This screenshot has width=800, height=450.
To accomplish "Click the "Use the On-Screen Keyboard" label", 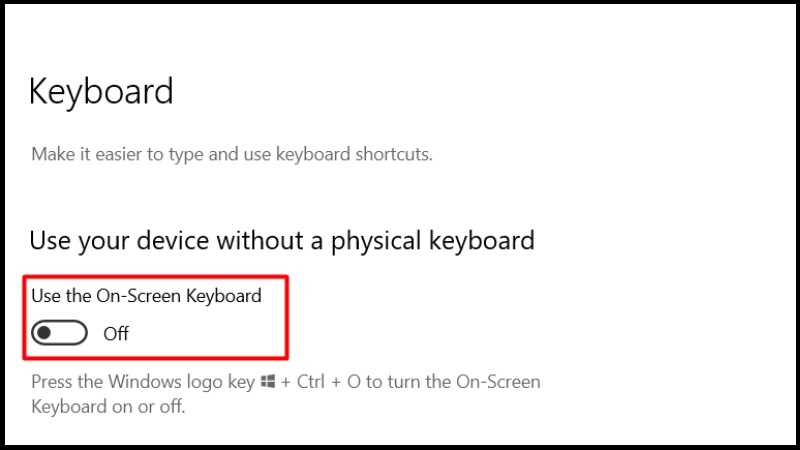I will click(x=146, y=296).
